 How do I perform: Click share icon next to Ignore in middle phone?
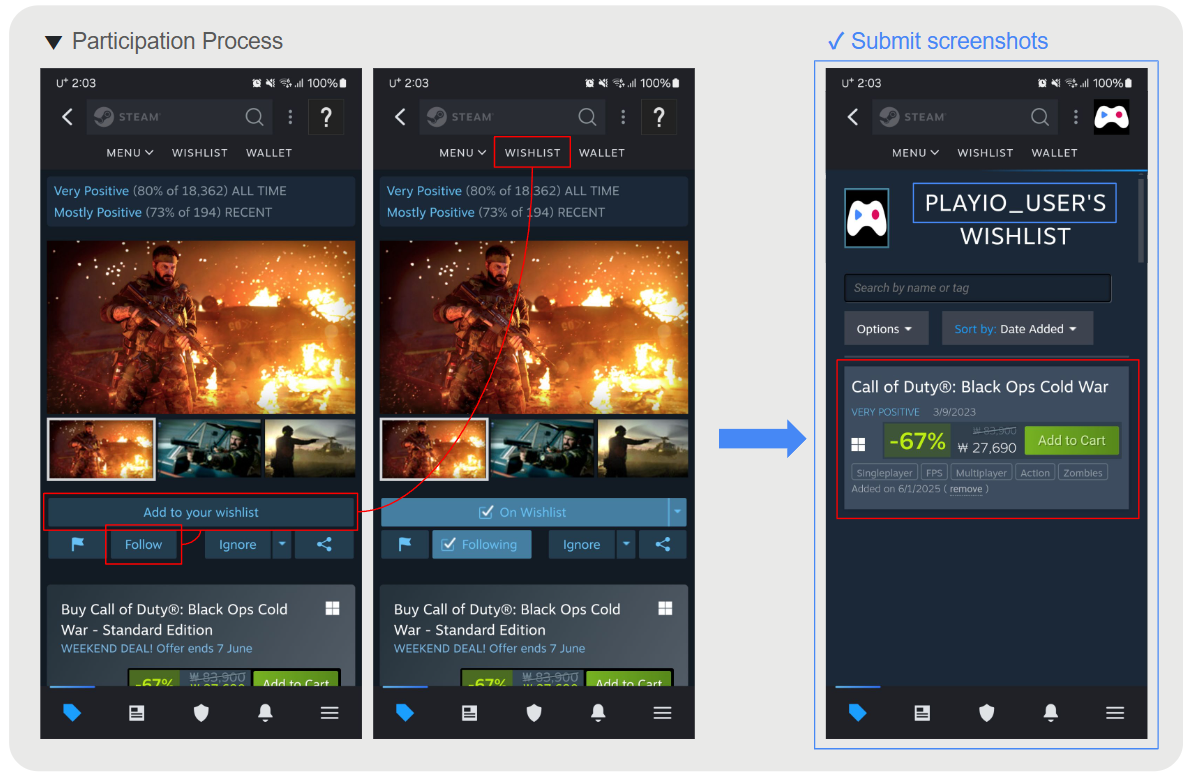click(x=662, y=544)
